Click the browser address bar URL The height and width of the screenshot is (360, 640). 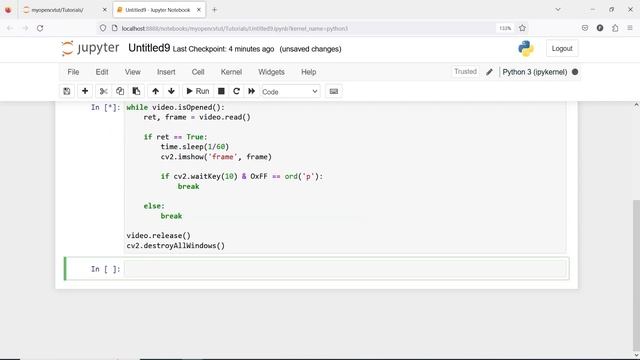point(235,29)
